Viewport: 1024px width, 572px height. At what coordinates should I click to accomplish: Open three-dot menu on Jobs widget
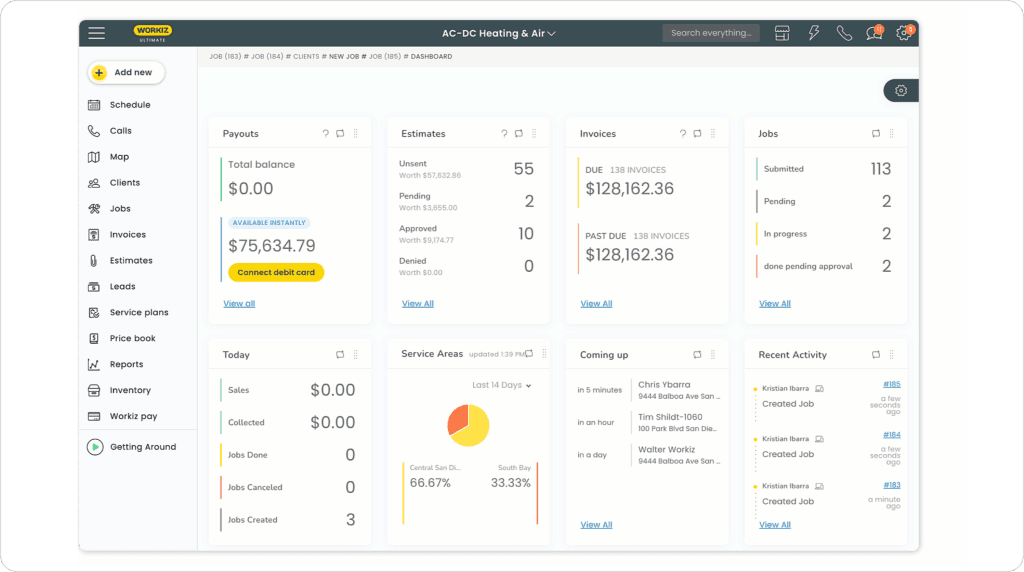pyautogui.click(x=891, y=134)
